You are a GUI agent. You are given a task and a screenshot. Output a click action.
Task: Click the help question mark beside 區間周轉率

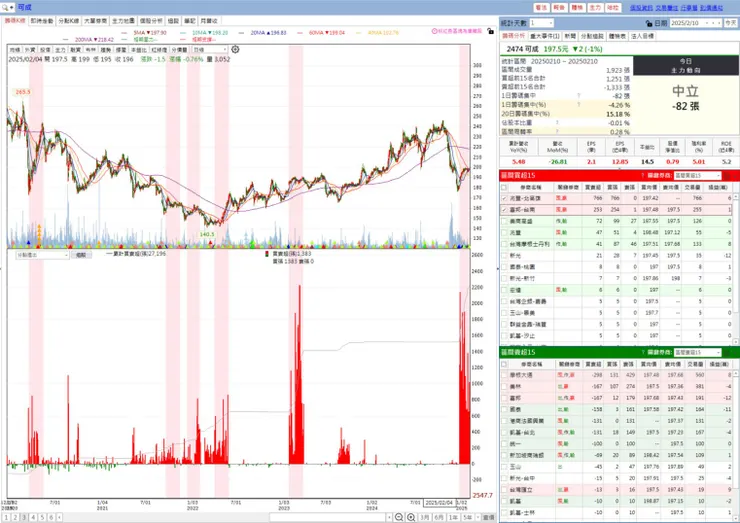[x=557, y=132]
